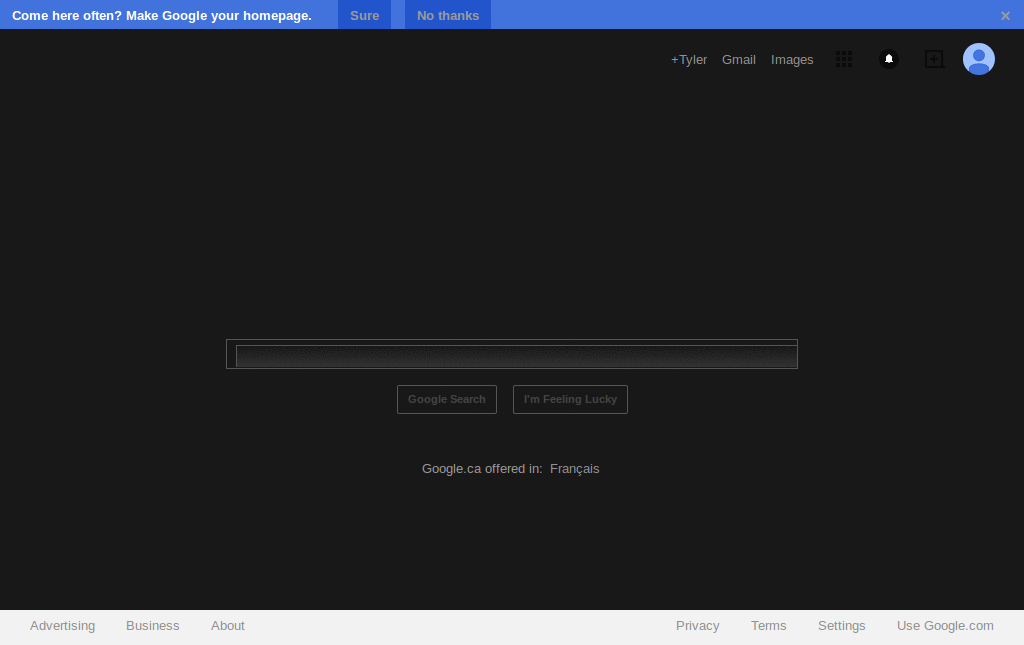
Task: Open the notifications bell
Action: pyautogui.click(x=889, y=59)
